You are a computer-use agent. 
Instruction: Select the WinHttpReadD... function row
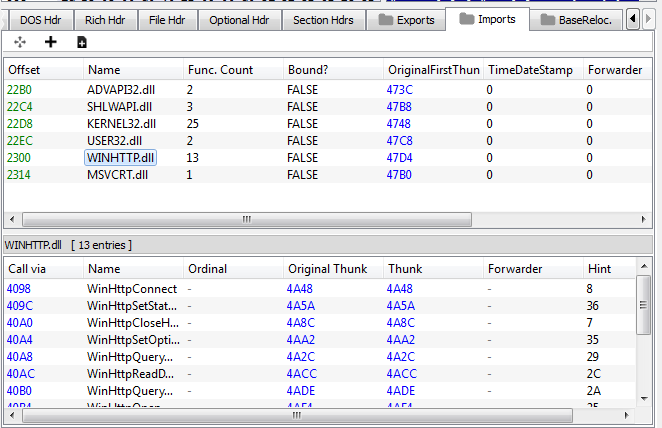[320, 374]
